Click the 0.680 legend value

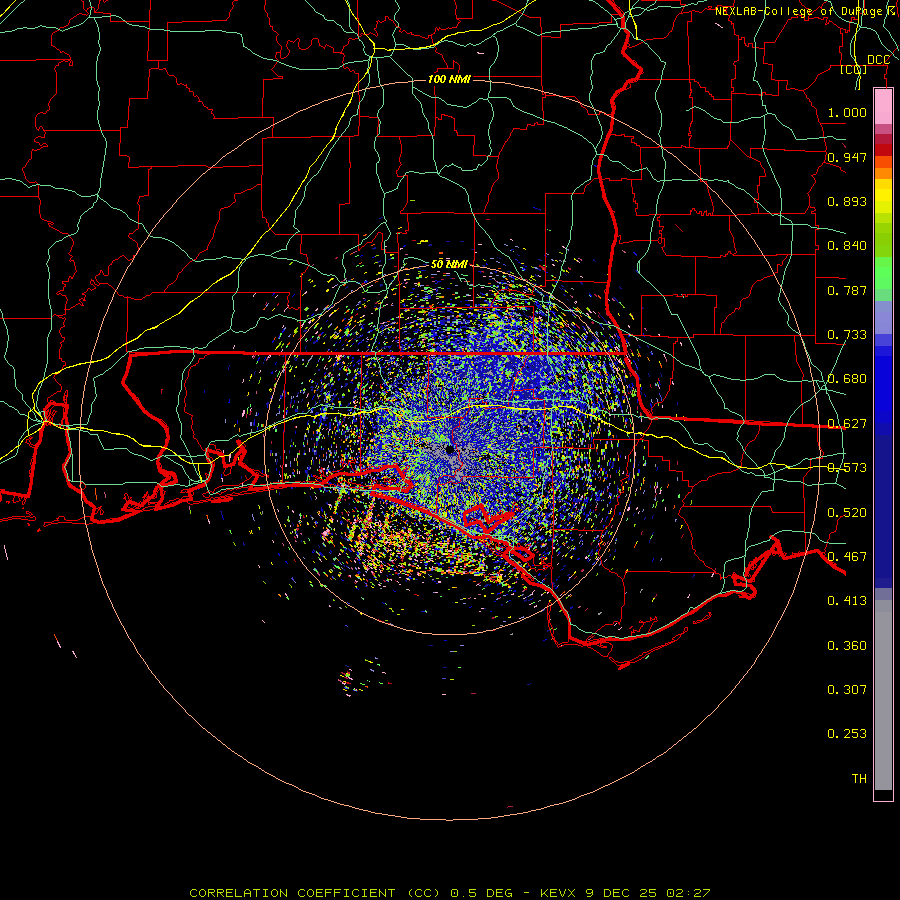click(847, 378)
